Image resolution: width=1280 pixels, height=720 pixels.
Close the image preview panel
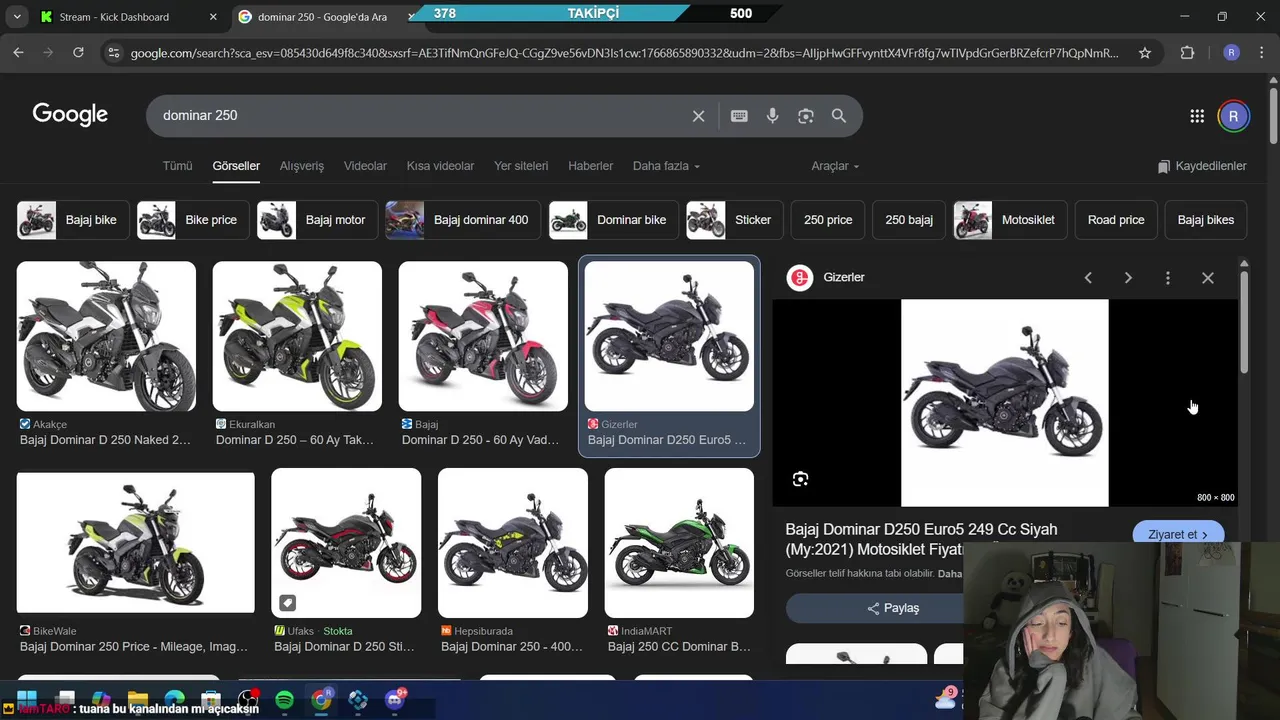pos(1207,278)
